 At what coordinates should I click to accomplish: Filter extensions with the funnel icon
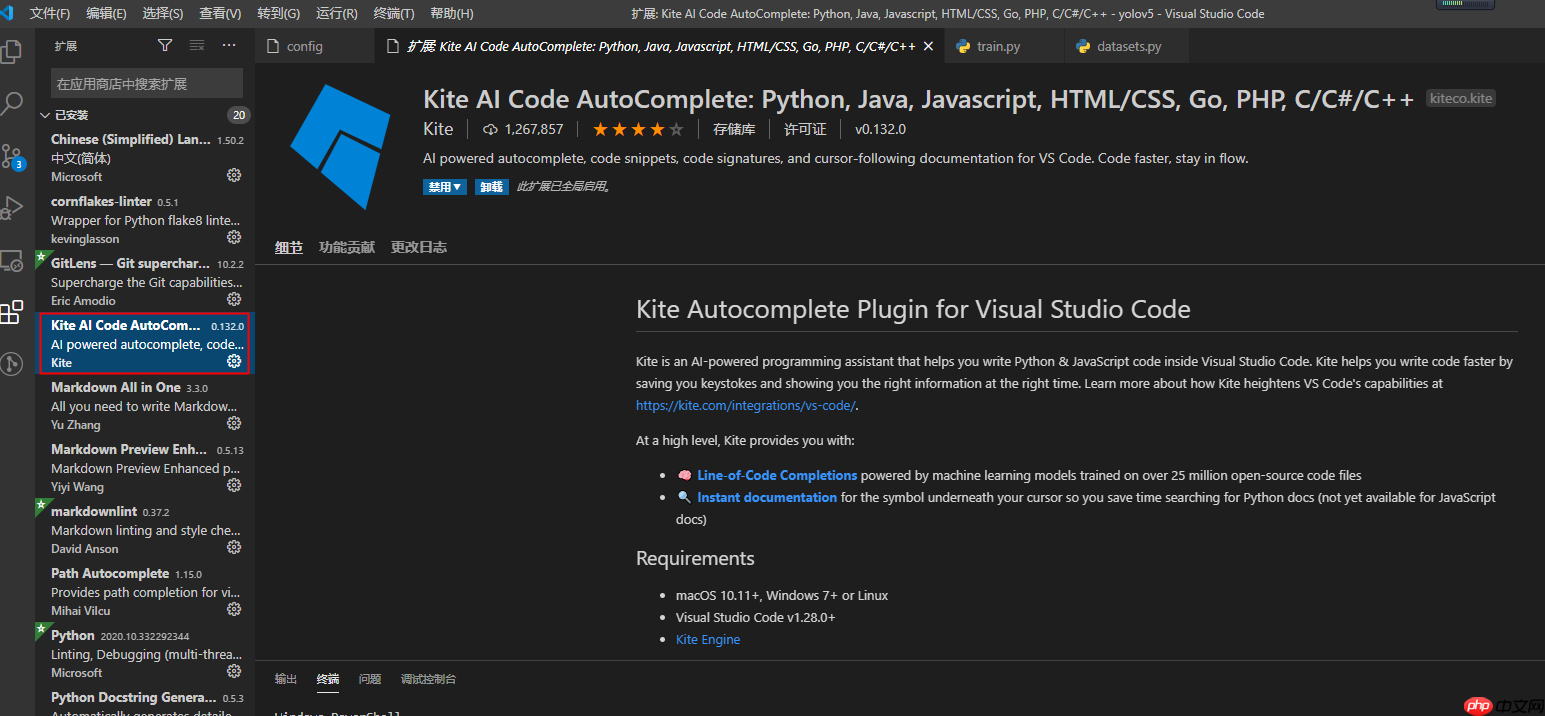coord(165,45)
